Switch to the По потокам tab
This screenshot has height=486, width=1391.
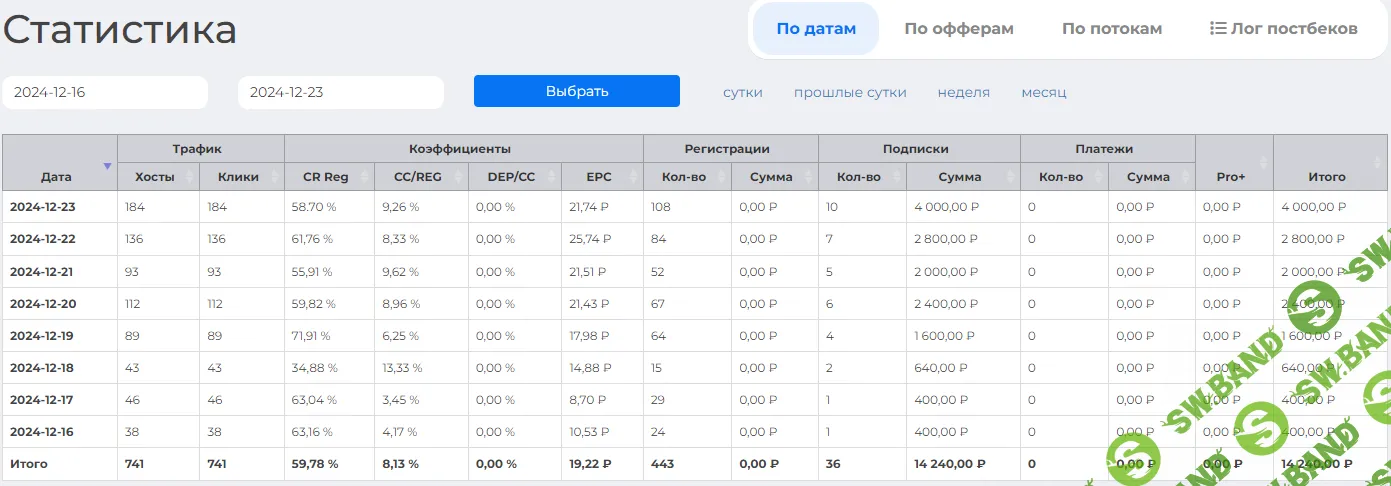(1111, 29)
